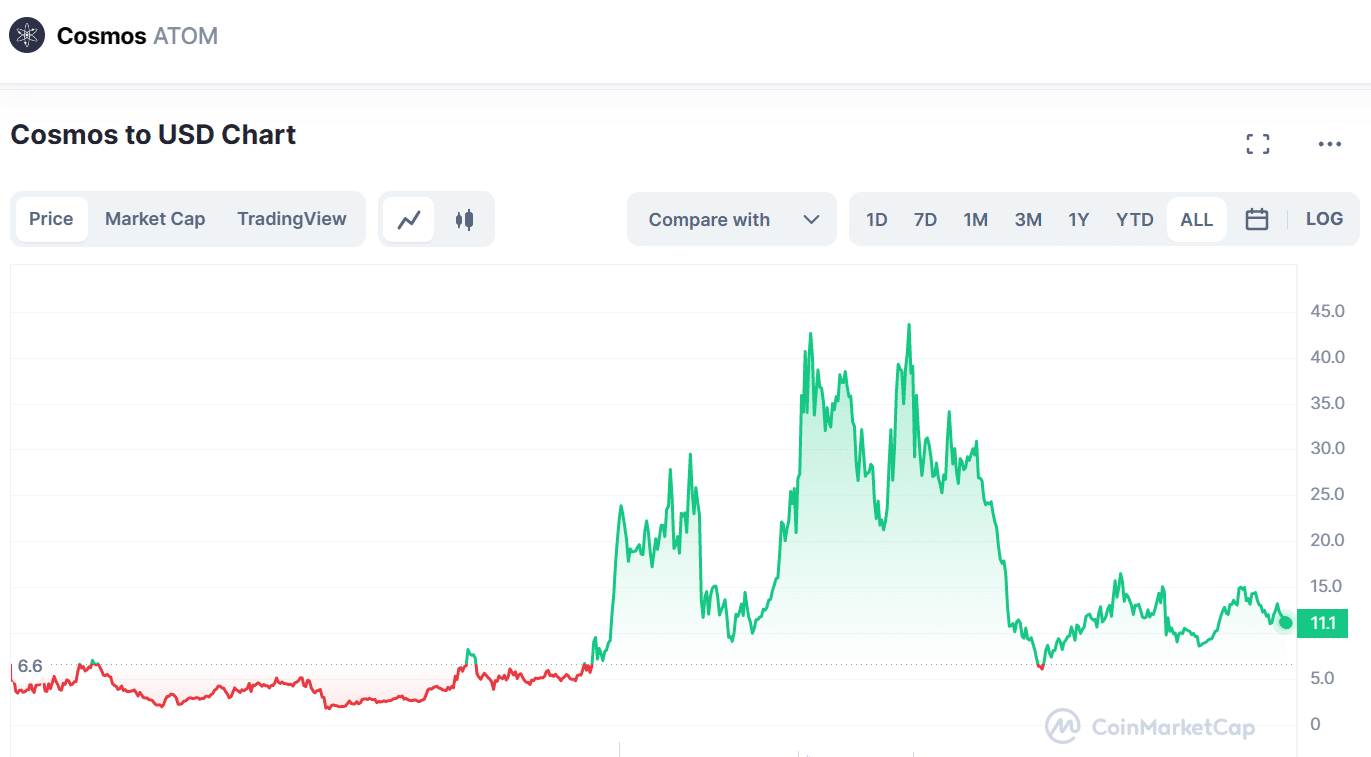Click the 25.0 axis label
Image resolution: width=1371 pixels, height=757 pixels.
point(1327,494)
